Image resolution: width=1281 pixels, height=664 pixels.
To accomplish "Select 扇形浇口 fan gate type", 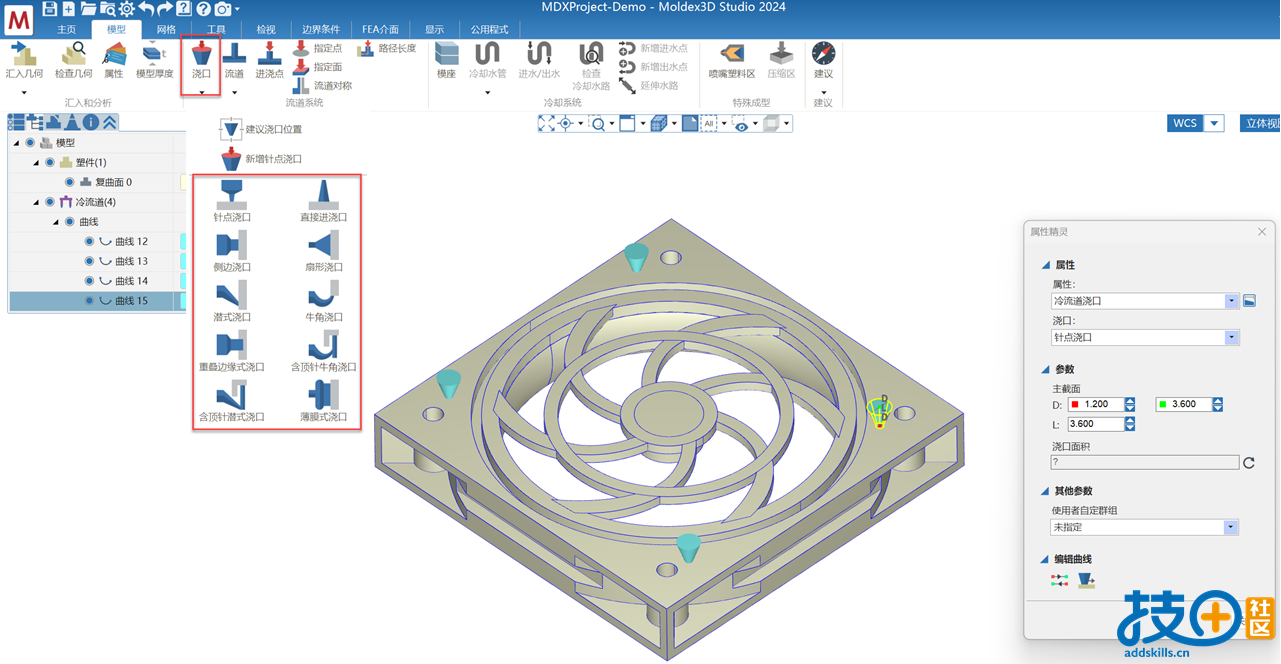I will (323, 251).
